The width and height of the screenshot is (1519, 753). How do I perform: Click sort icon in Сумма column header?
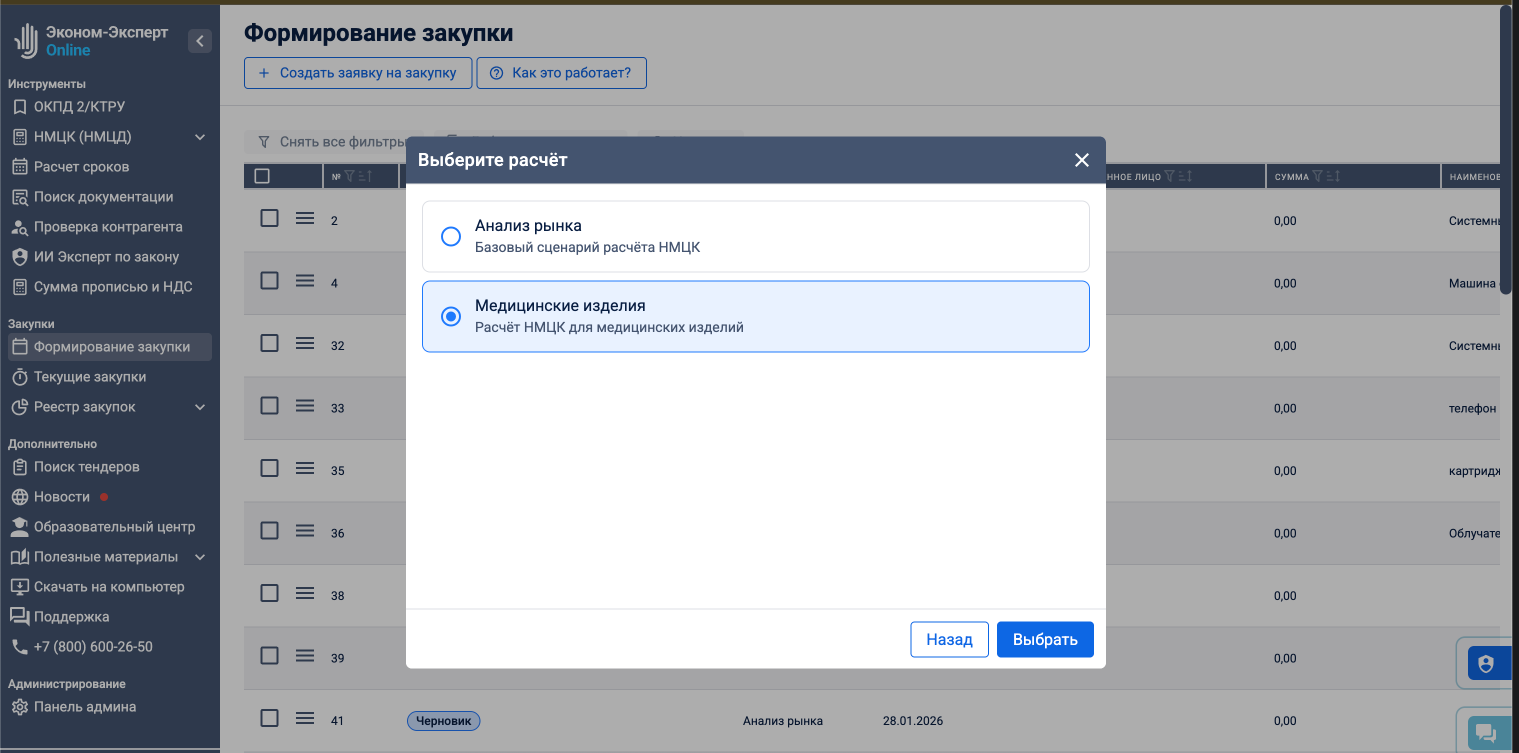[1333, 176]
